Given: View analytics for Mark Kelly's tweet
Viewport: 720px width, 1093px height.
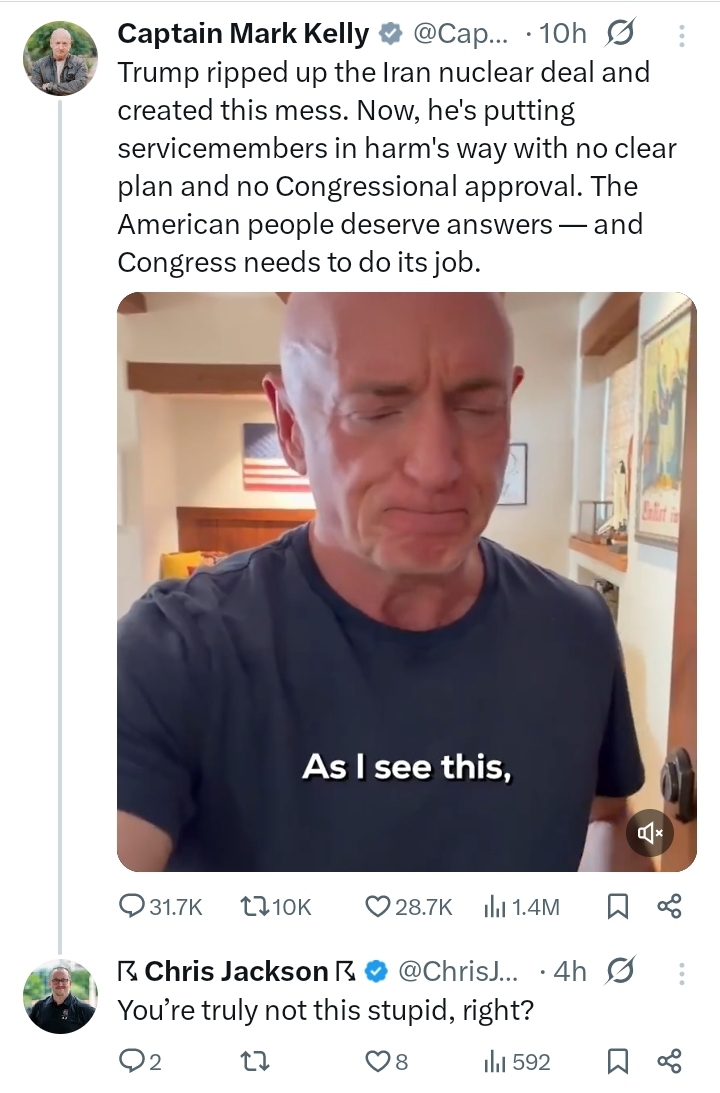Looking at the screenshot, I should click(x=495, y=906).
